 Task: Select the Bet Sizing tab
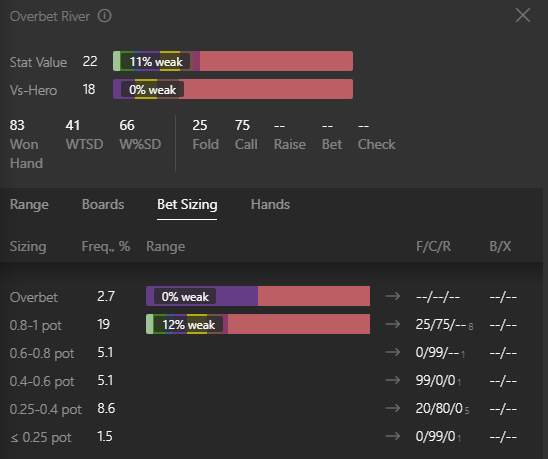point(187,205)
